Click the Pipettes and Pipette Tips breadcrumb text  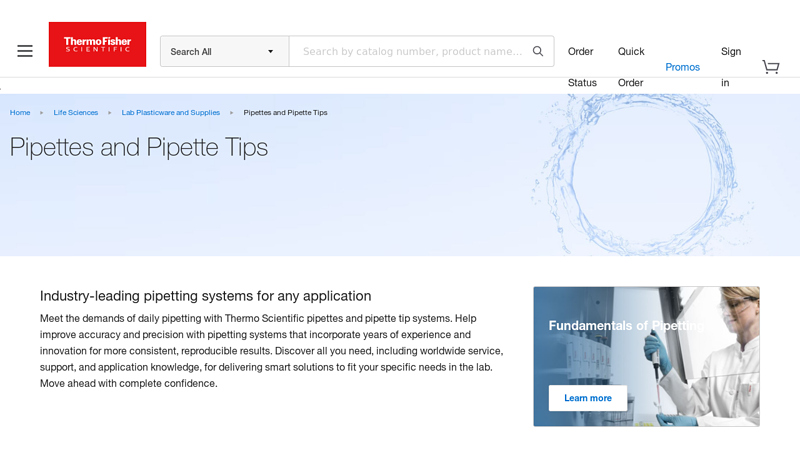tap(285, 112)
